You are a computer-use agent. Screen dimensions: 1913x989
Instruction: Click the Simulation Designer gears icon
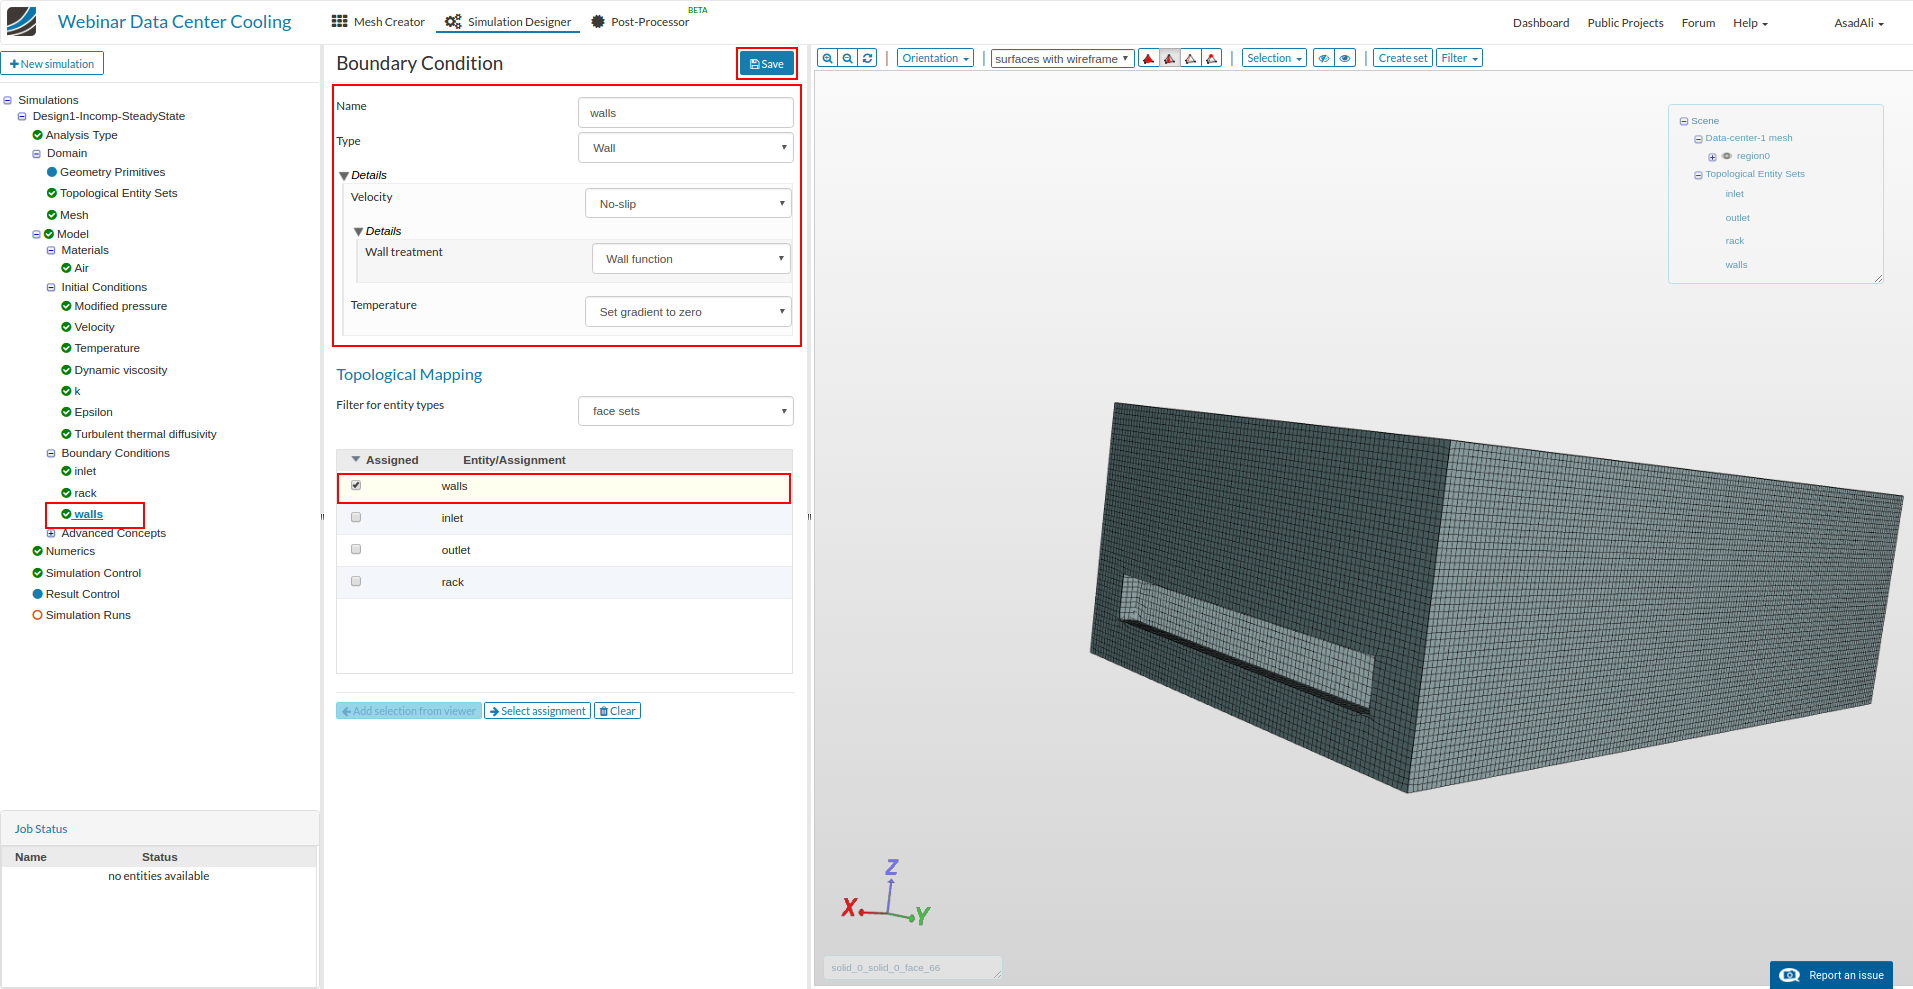[453, 21]
